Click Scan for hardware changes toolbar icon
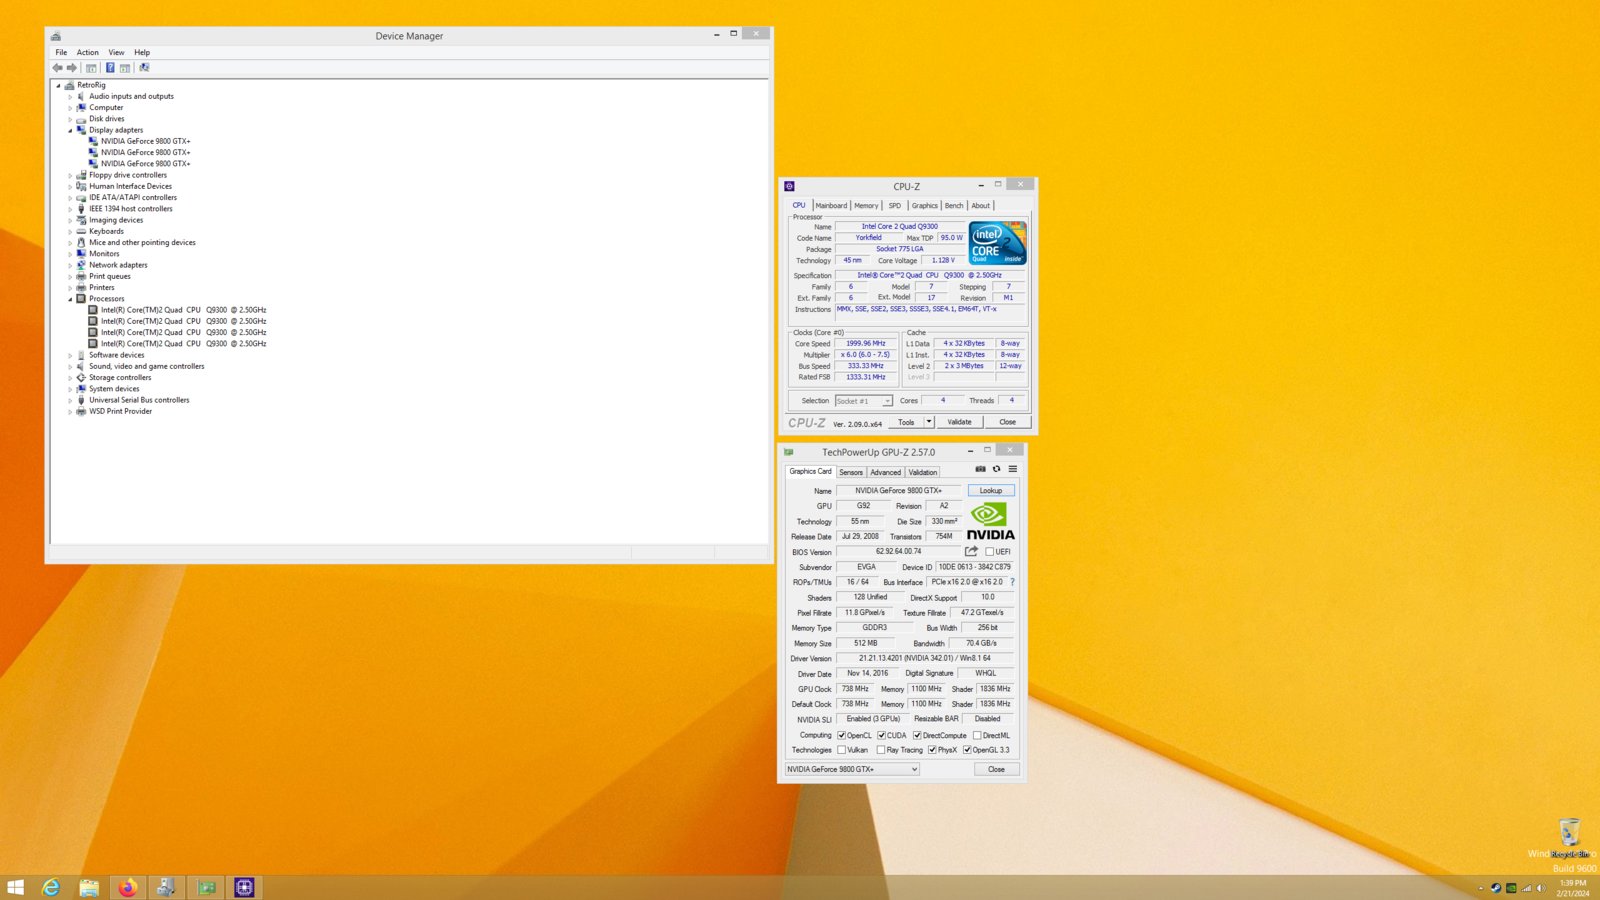 pos(144,68)
